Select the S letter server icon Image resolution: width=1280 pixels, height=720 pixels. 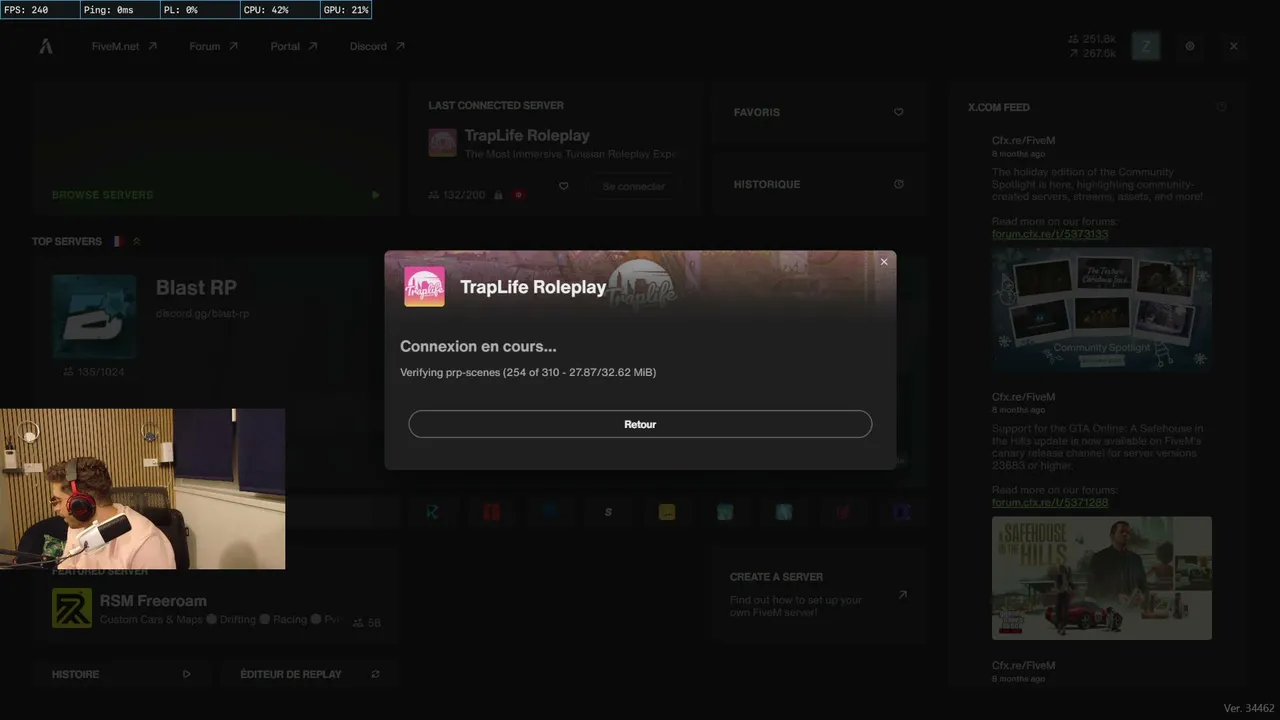click(608, 512)
